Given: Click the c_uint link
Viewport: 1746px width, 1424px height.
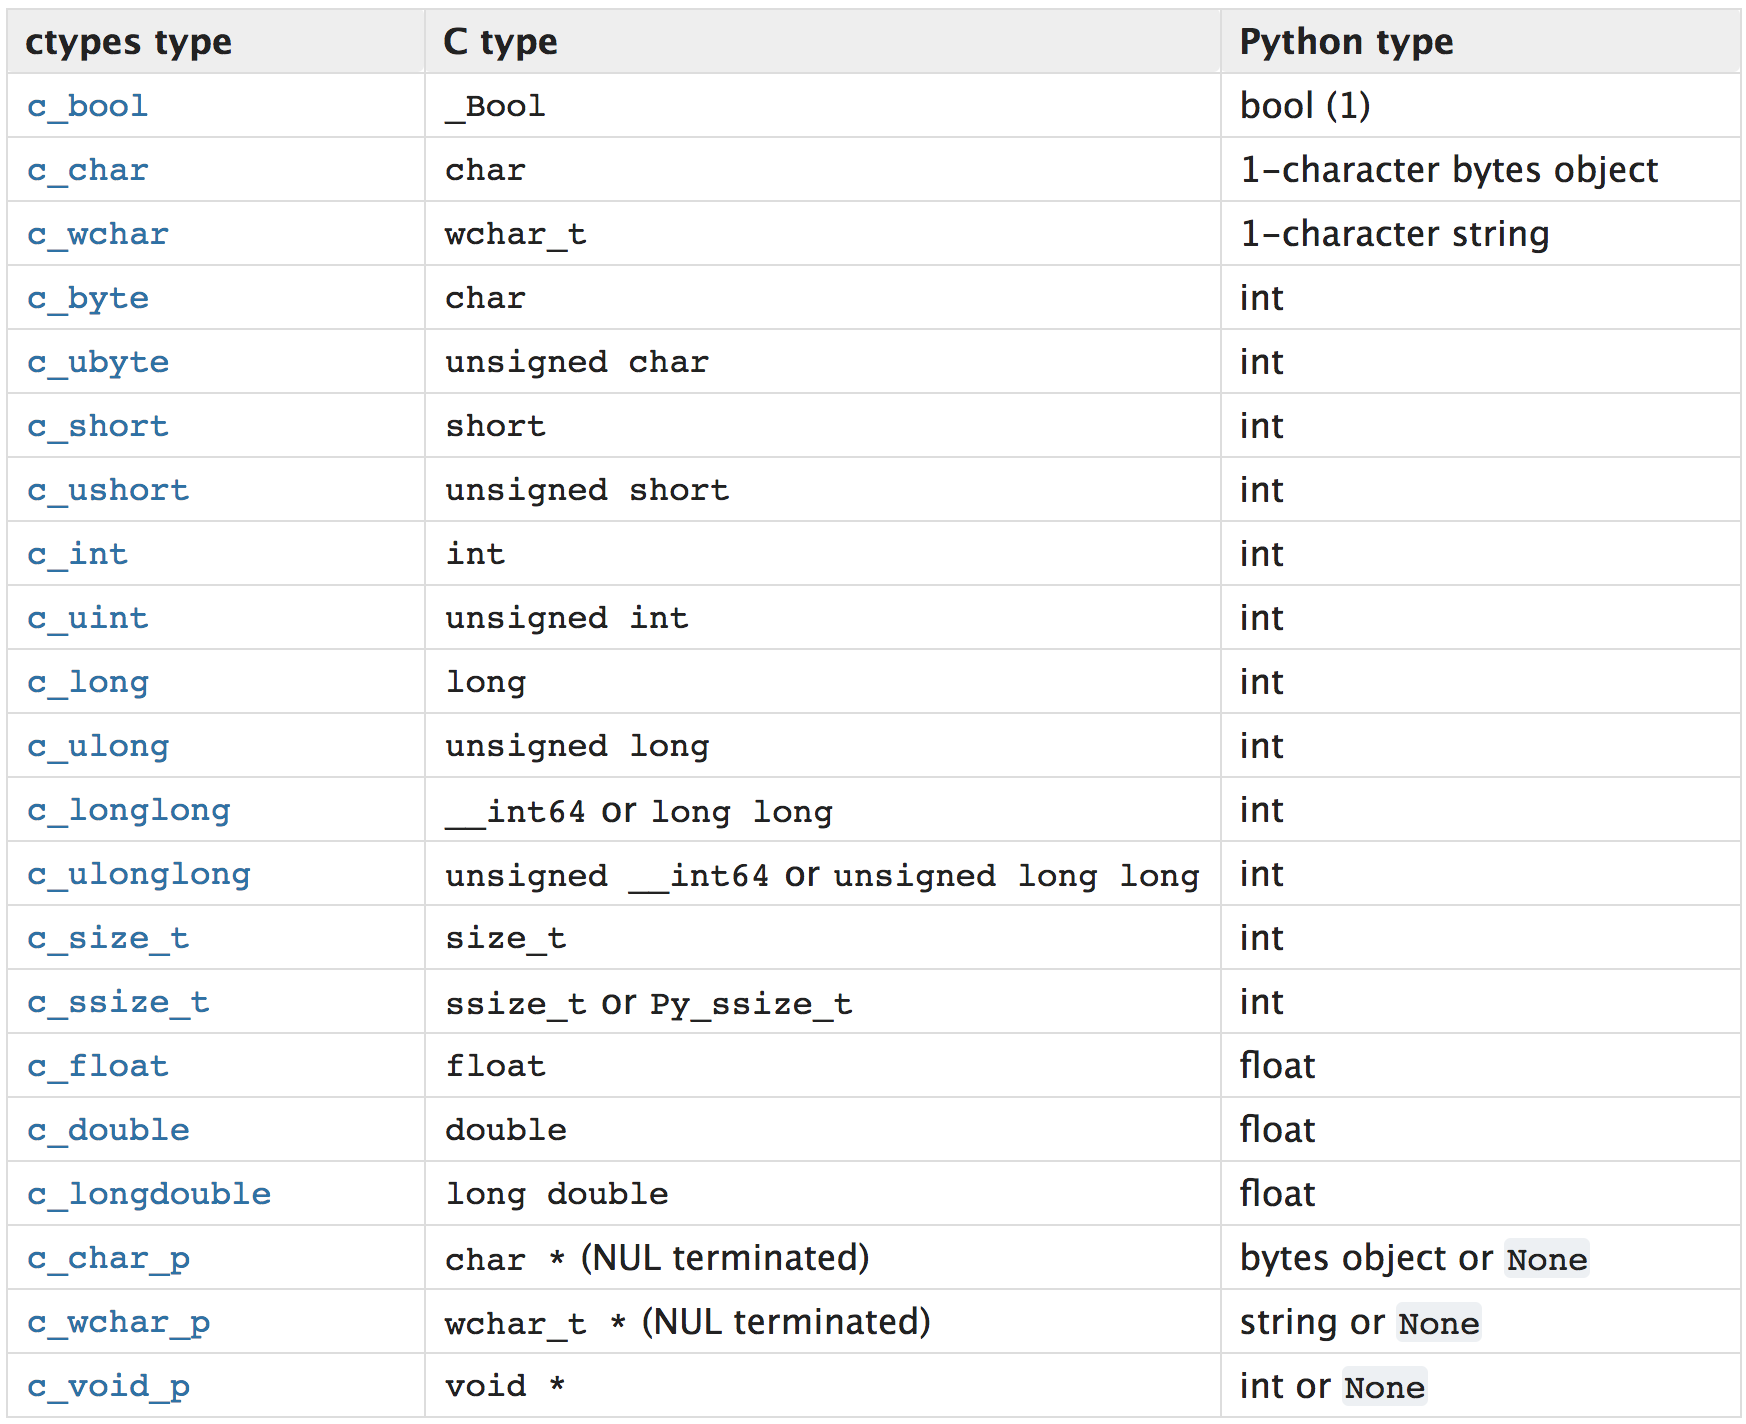Looking at the screenshot, I should point(88,618).
